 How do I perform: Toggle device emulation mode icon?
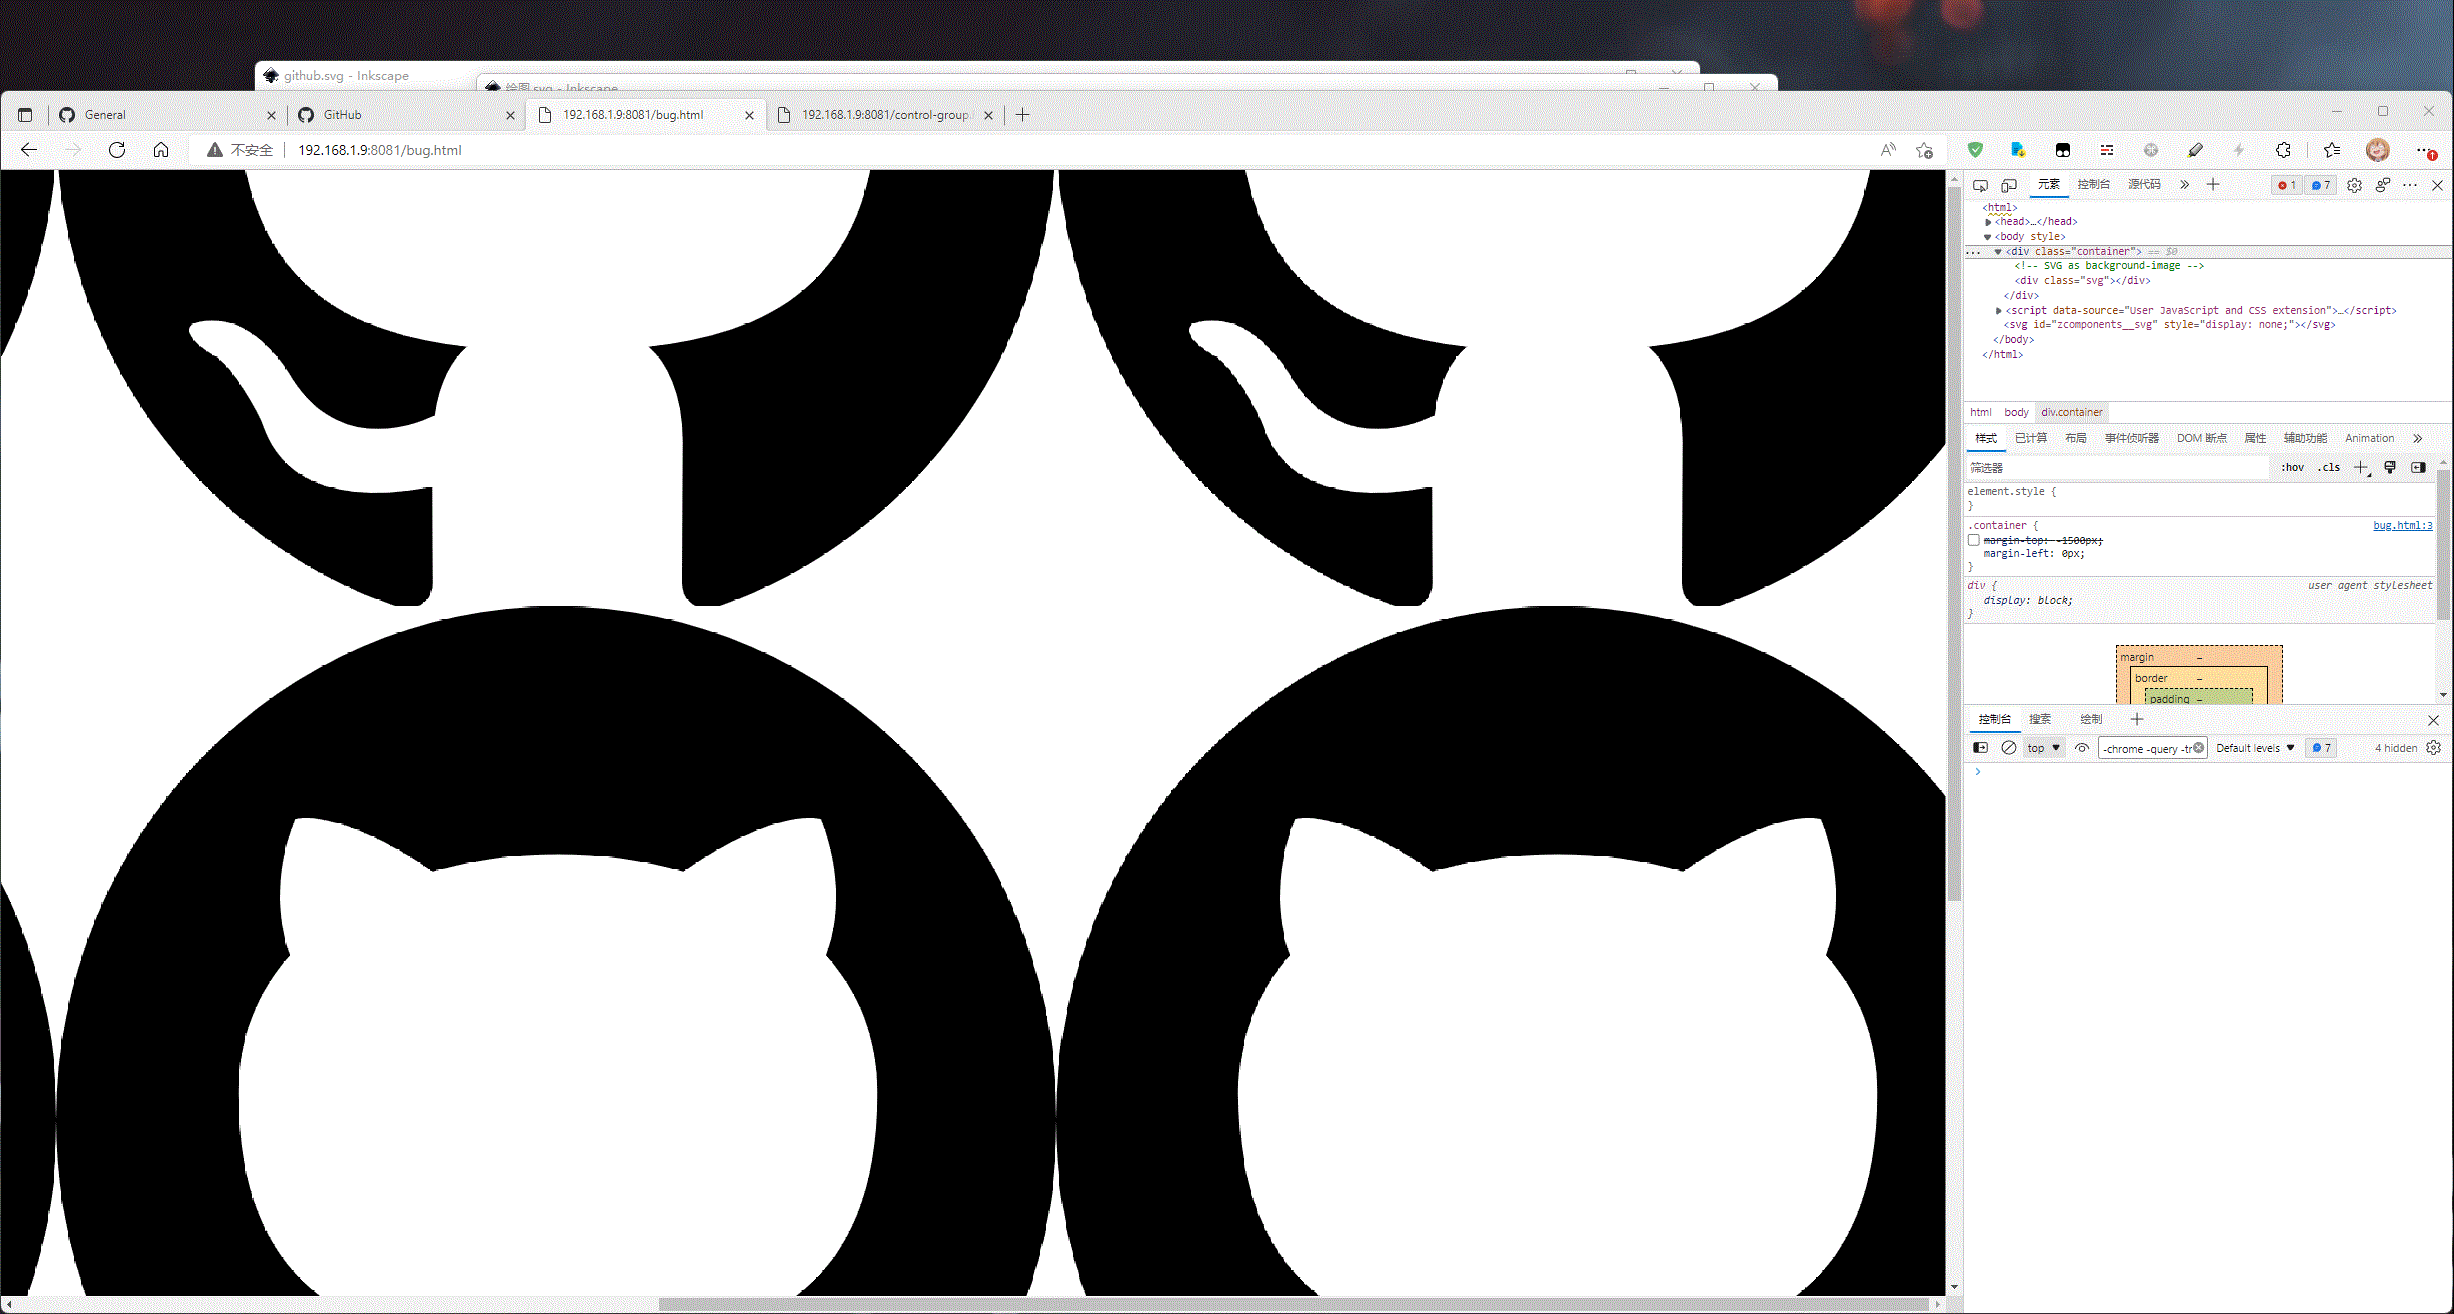[x=2008, y=185]
